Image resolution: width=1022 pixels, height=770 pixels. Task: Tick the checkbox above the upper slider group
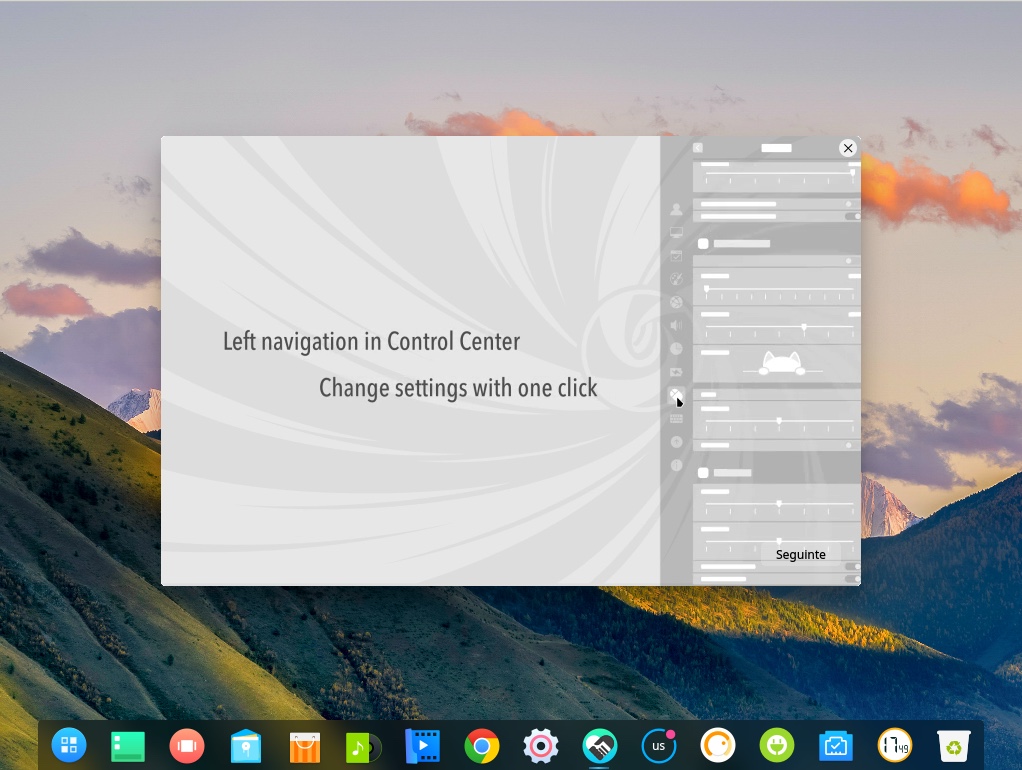point(703,243)
